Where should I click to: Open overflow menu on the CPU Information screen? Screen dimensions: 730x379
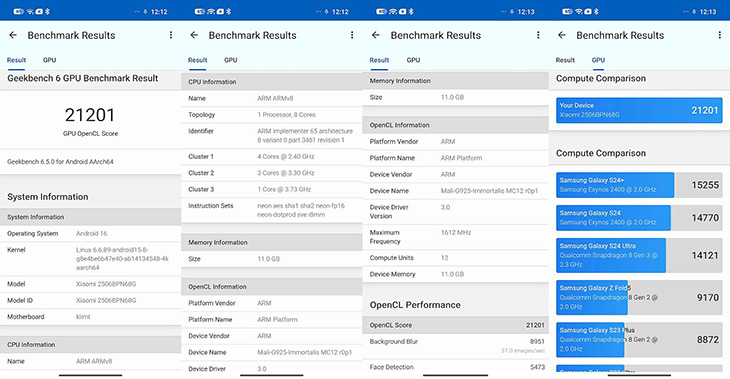pos(352,35)
